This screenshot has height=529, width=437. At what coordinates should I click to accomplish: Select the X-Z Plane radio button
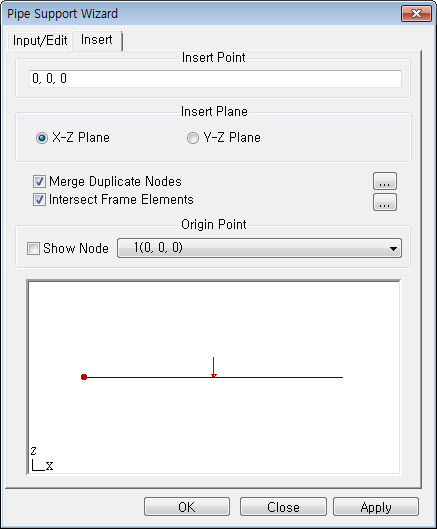click(x=42, y=138)
